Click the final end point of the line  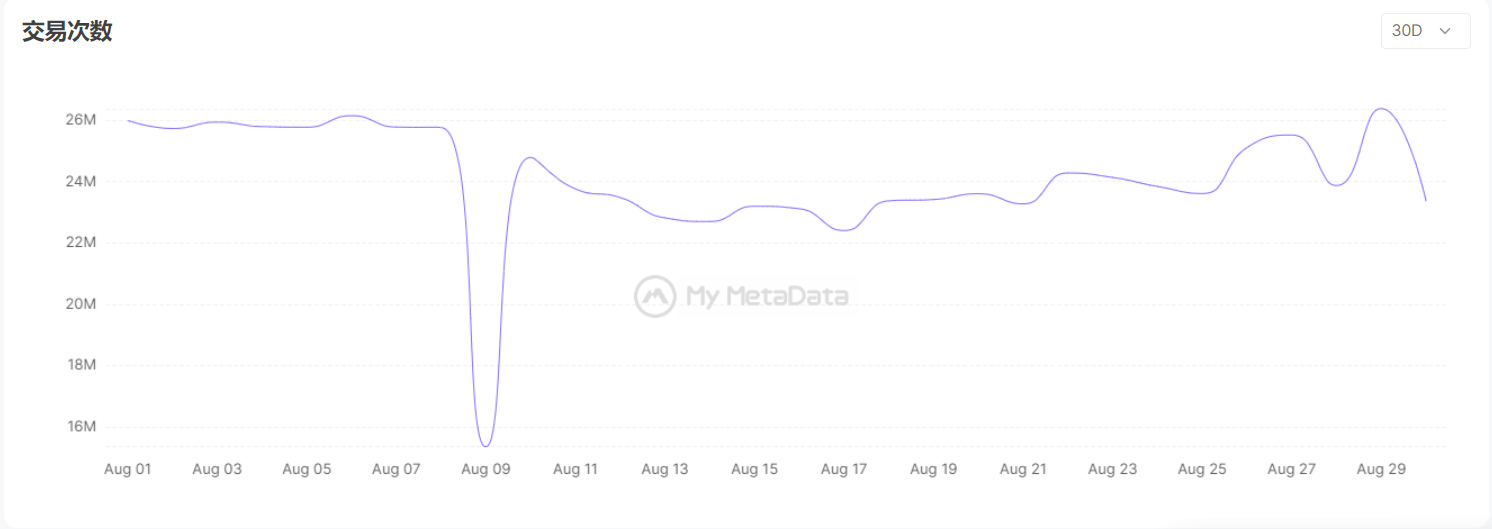1426,201
